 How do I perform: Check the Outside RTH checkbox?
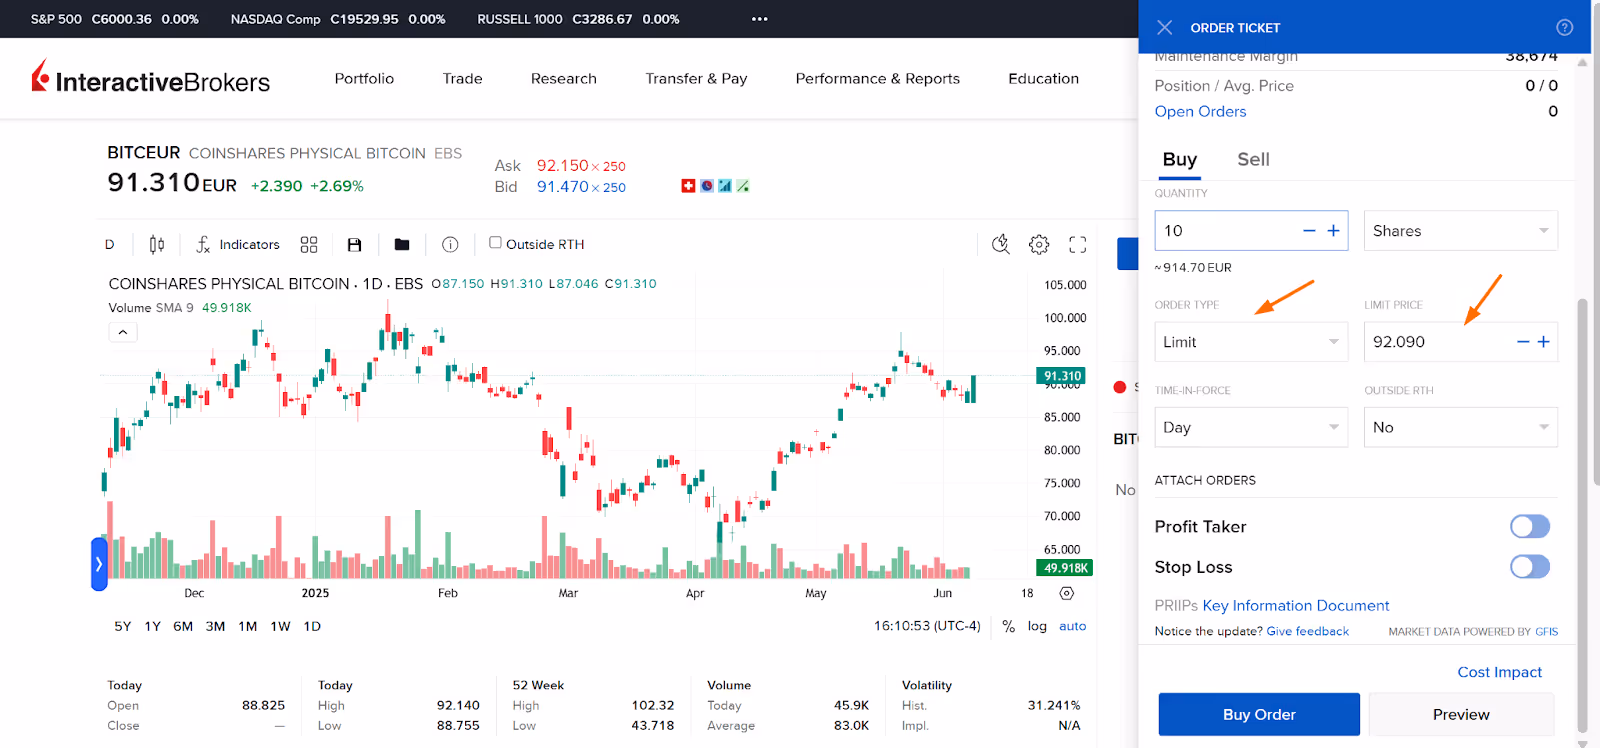click(495, 243)
